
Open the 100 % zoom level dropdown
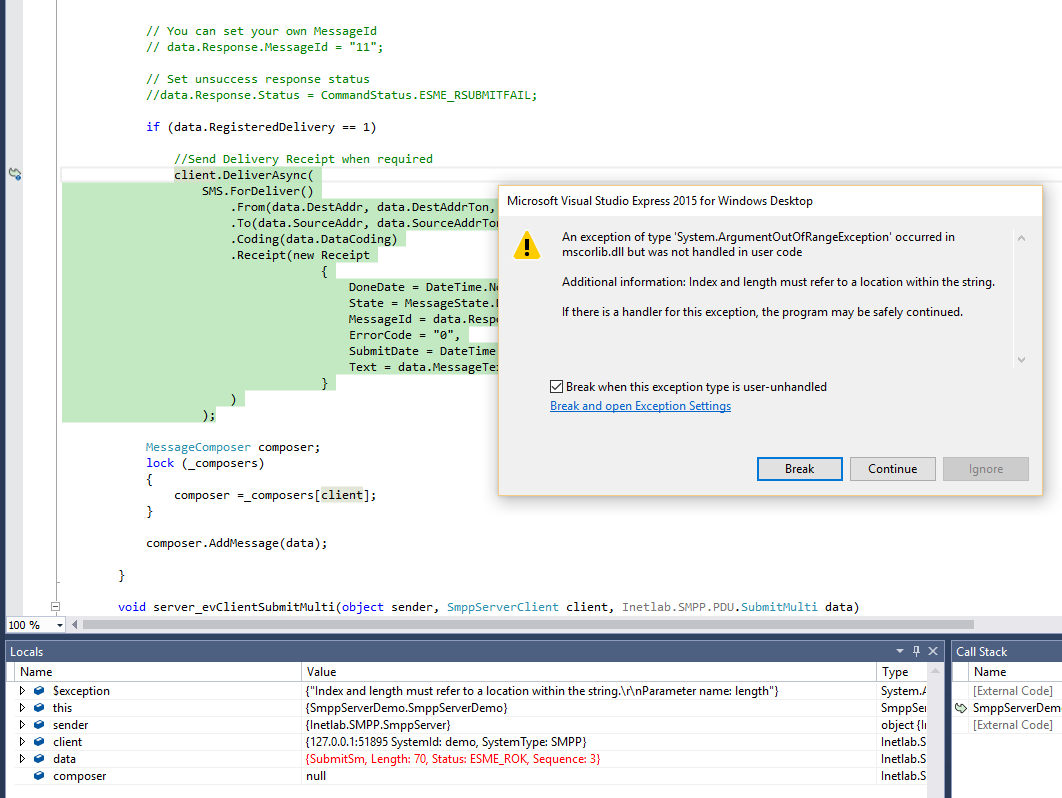click(x=59, y=625)
